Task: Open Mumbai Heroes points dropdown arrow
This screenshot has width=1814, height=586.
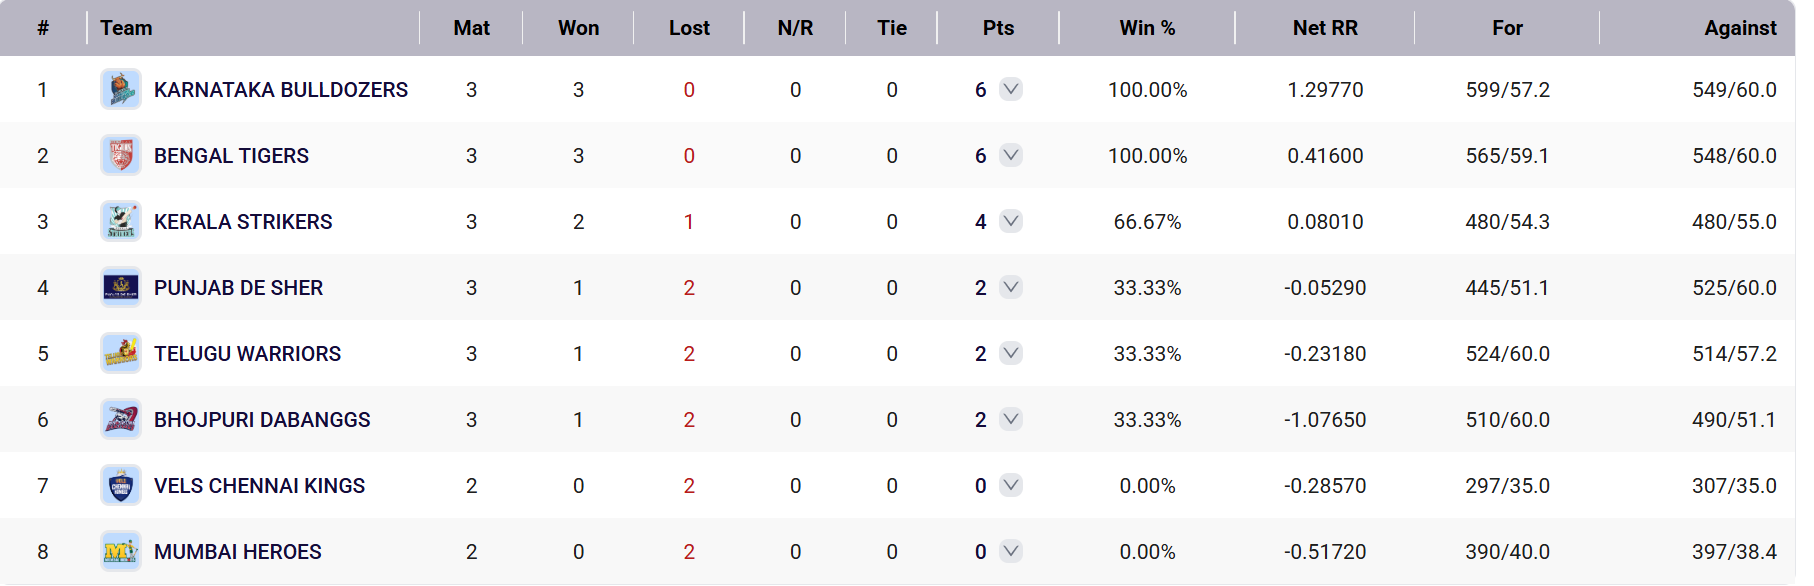Action: click(1011, 551)
